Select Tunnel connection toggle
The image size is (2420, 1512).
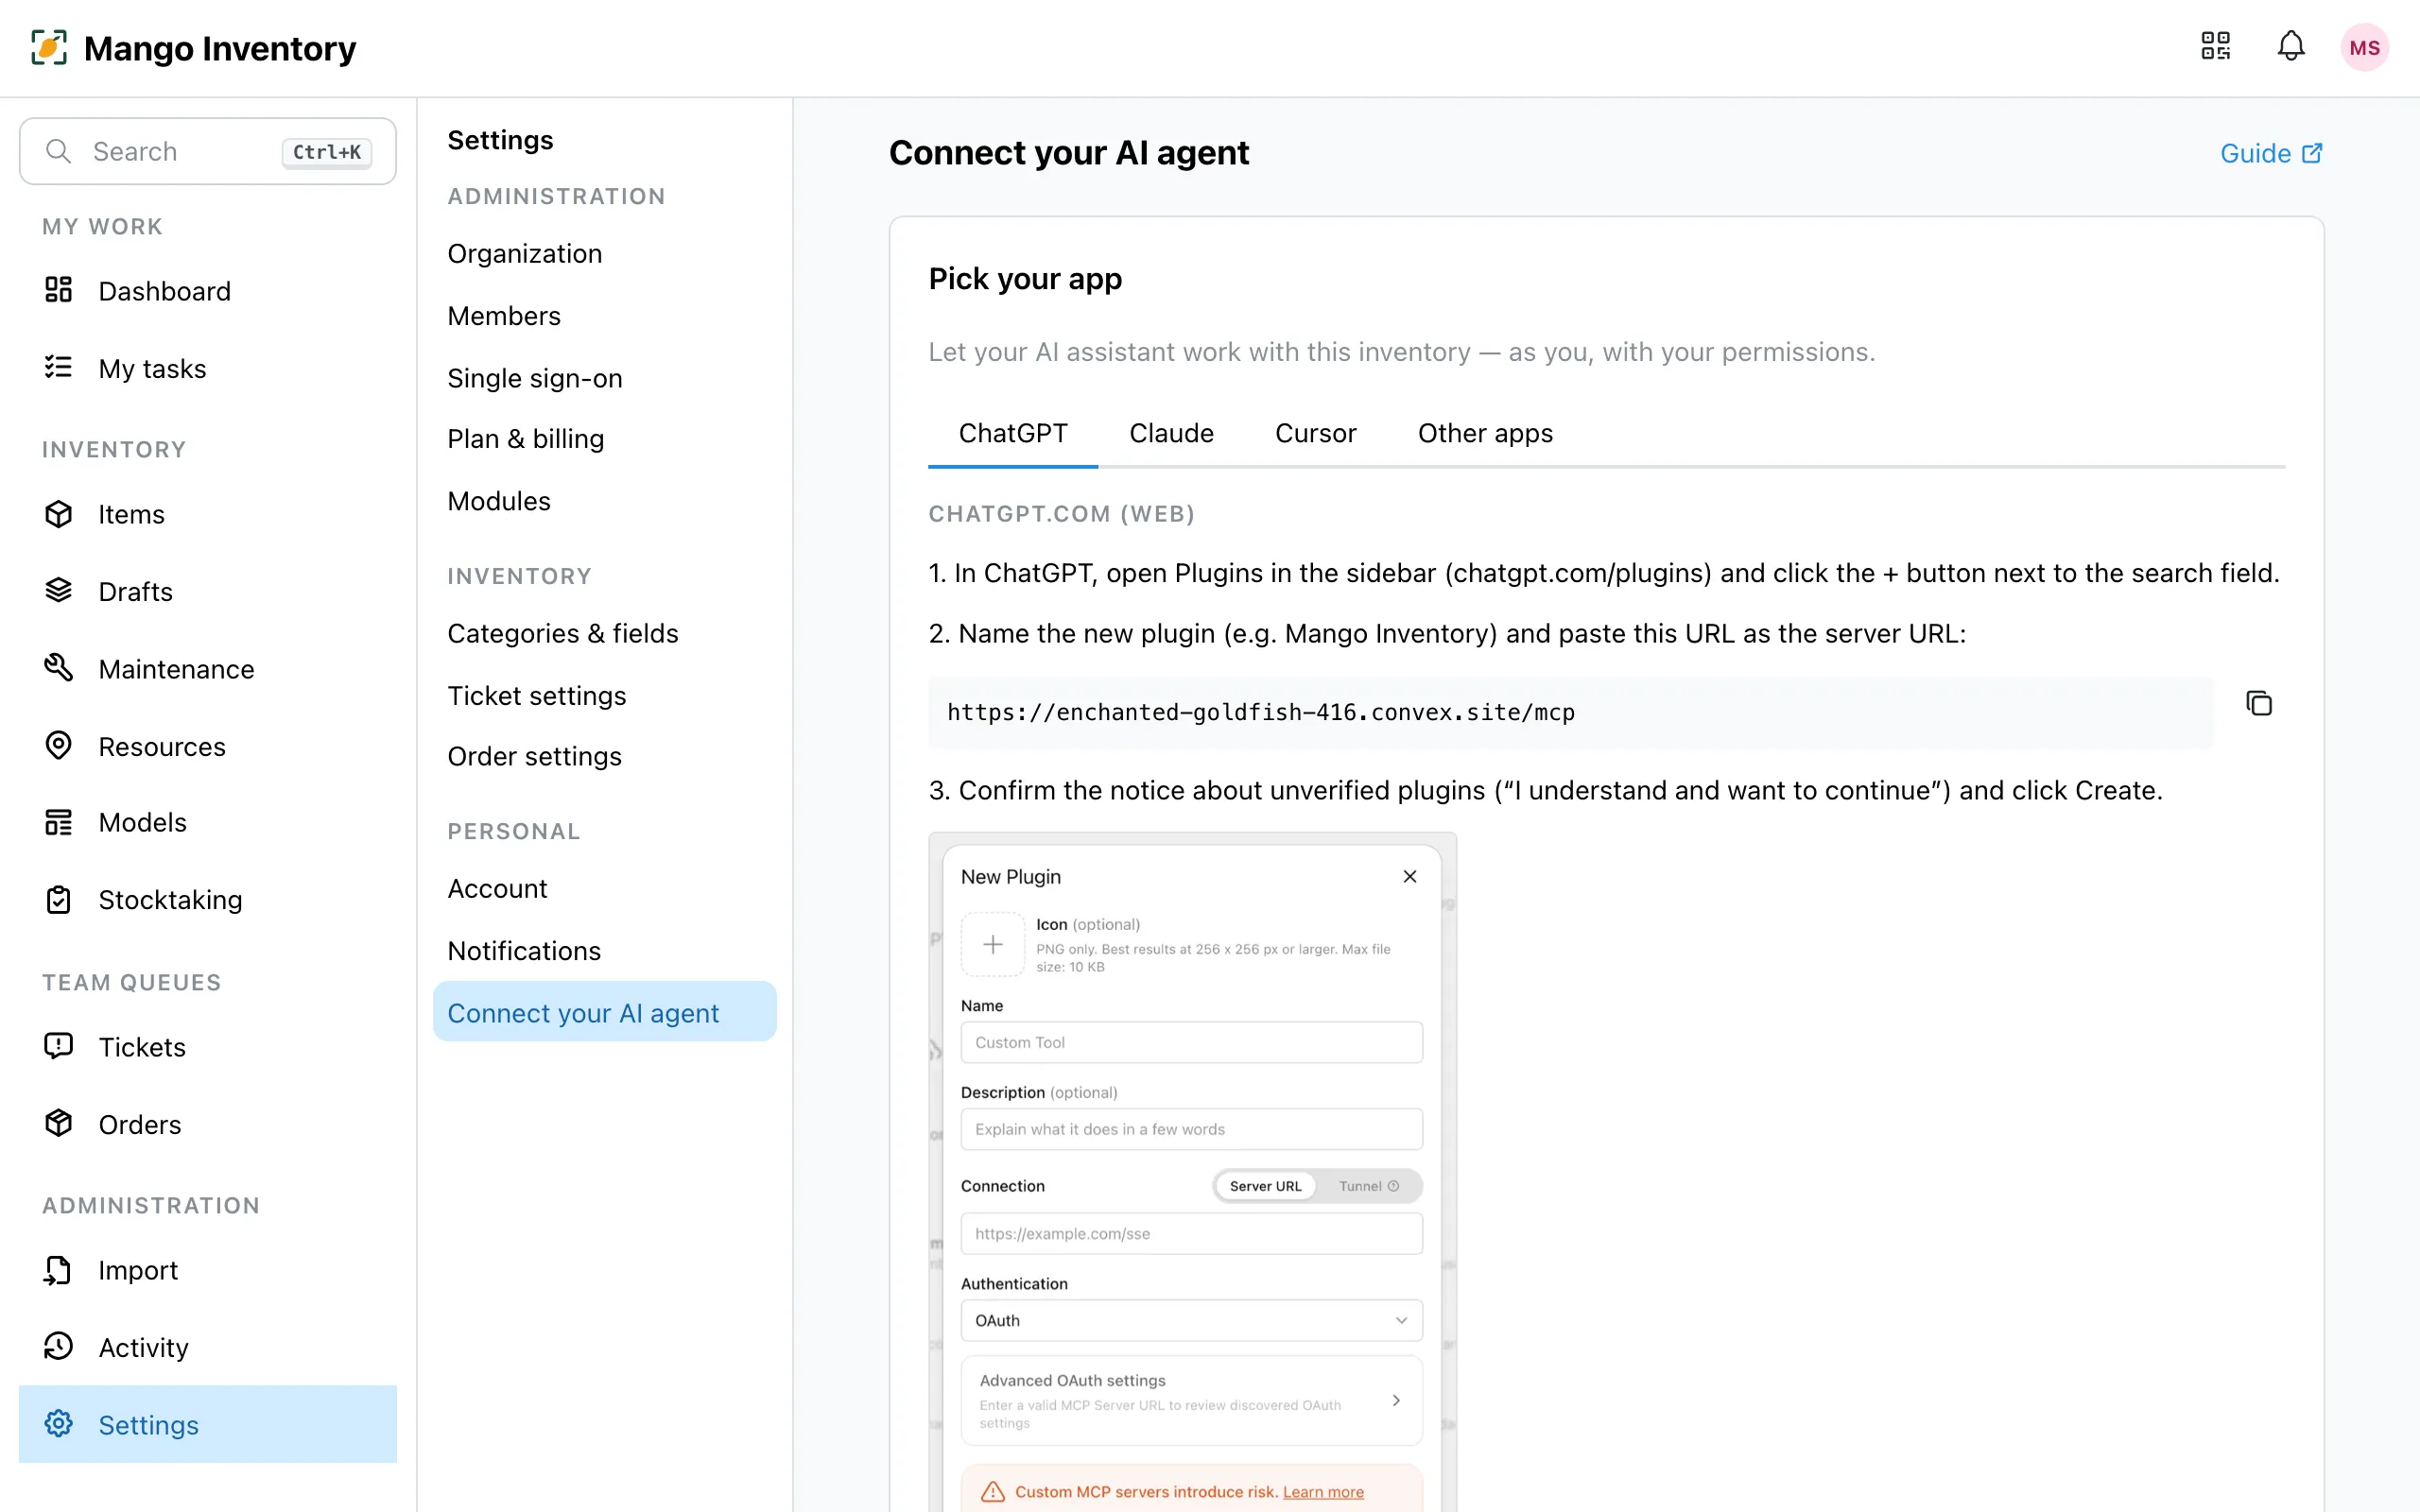pos(1368,1186)
